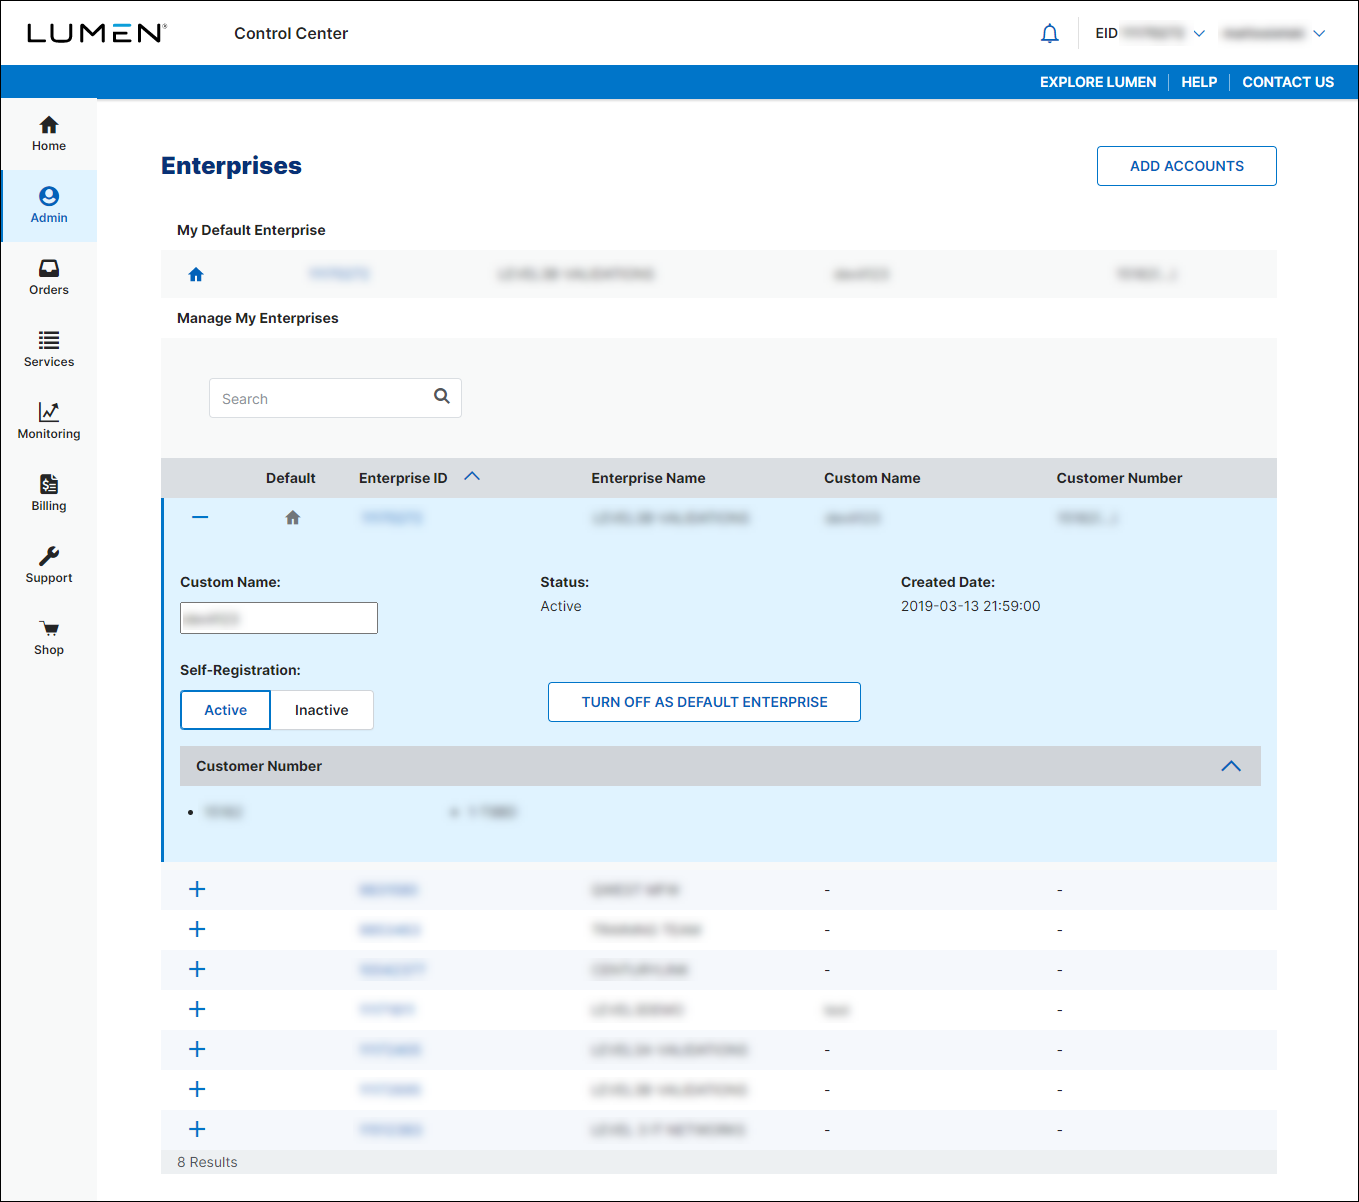Viewport: 1359px width, 1202px height.
Task: Expand the sixth collapsed enterprise row
Action: click(x=197, y=1089)
